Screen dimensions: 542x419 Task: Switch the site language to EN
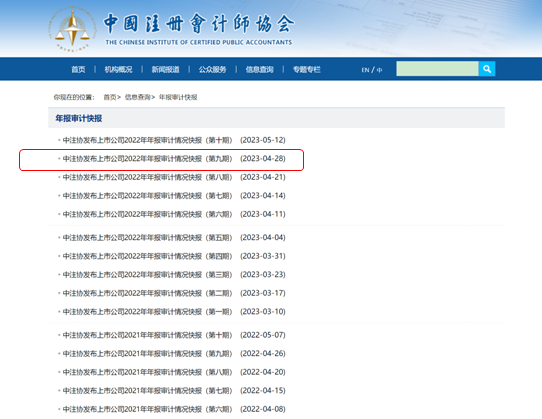365,70
